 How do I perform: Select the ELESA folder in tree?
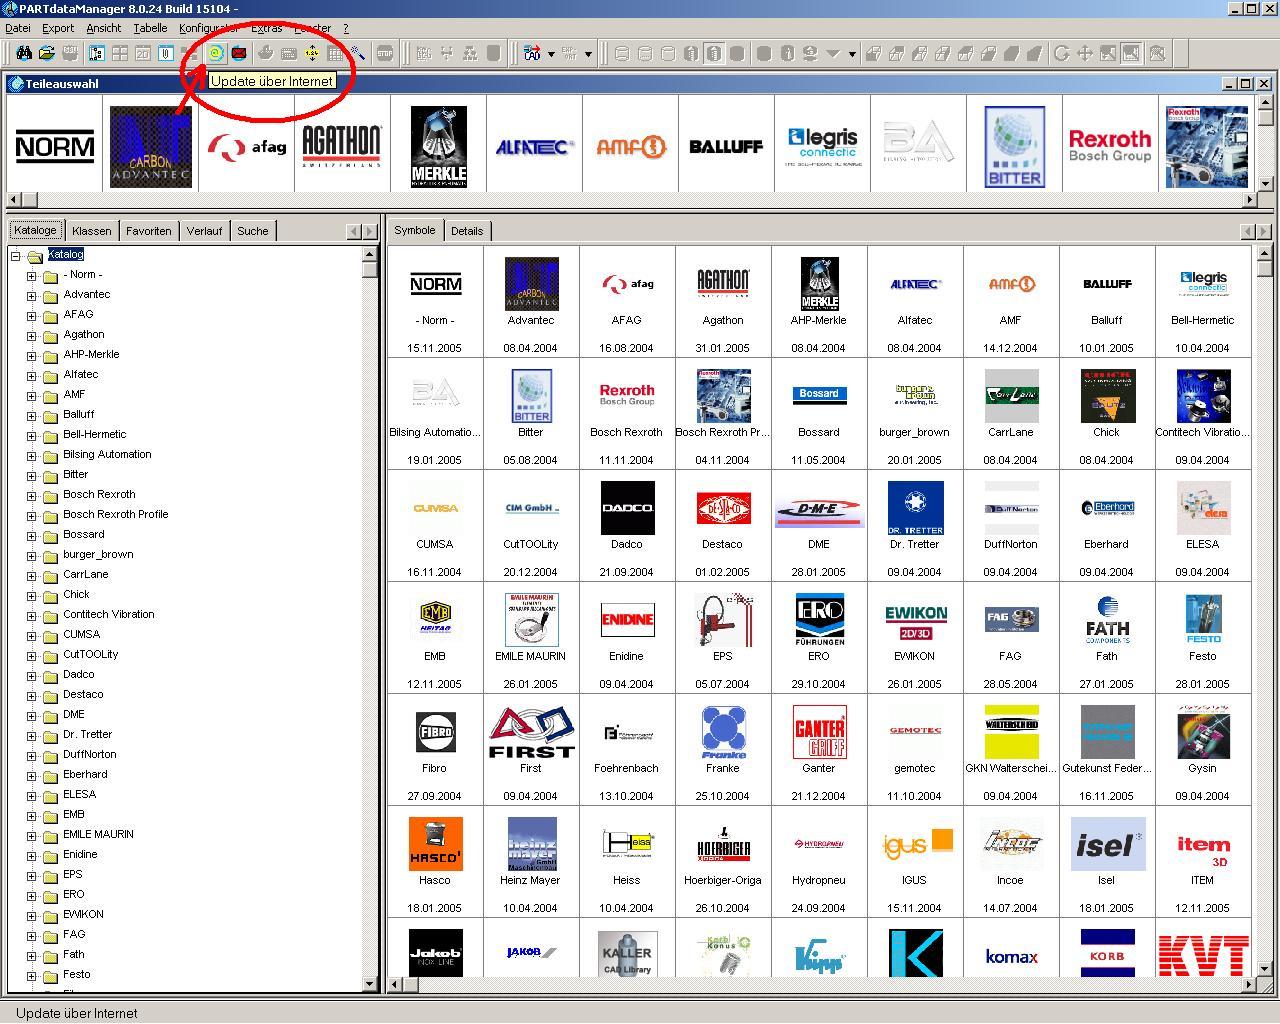click(80, 795)
